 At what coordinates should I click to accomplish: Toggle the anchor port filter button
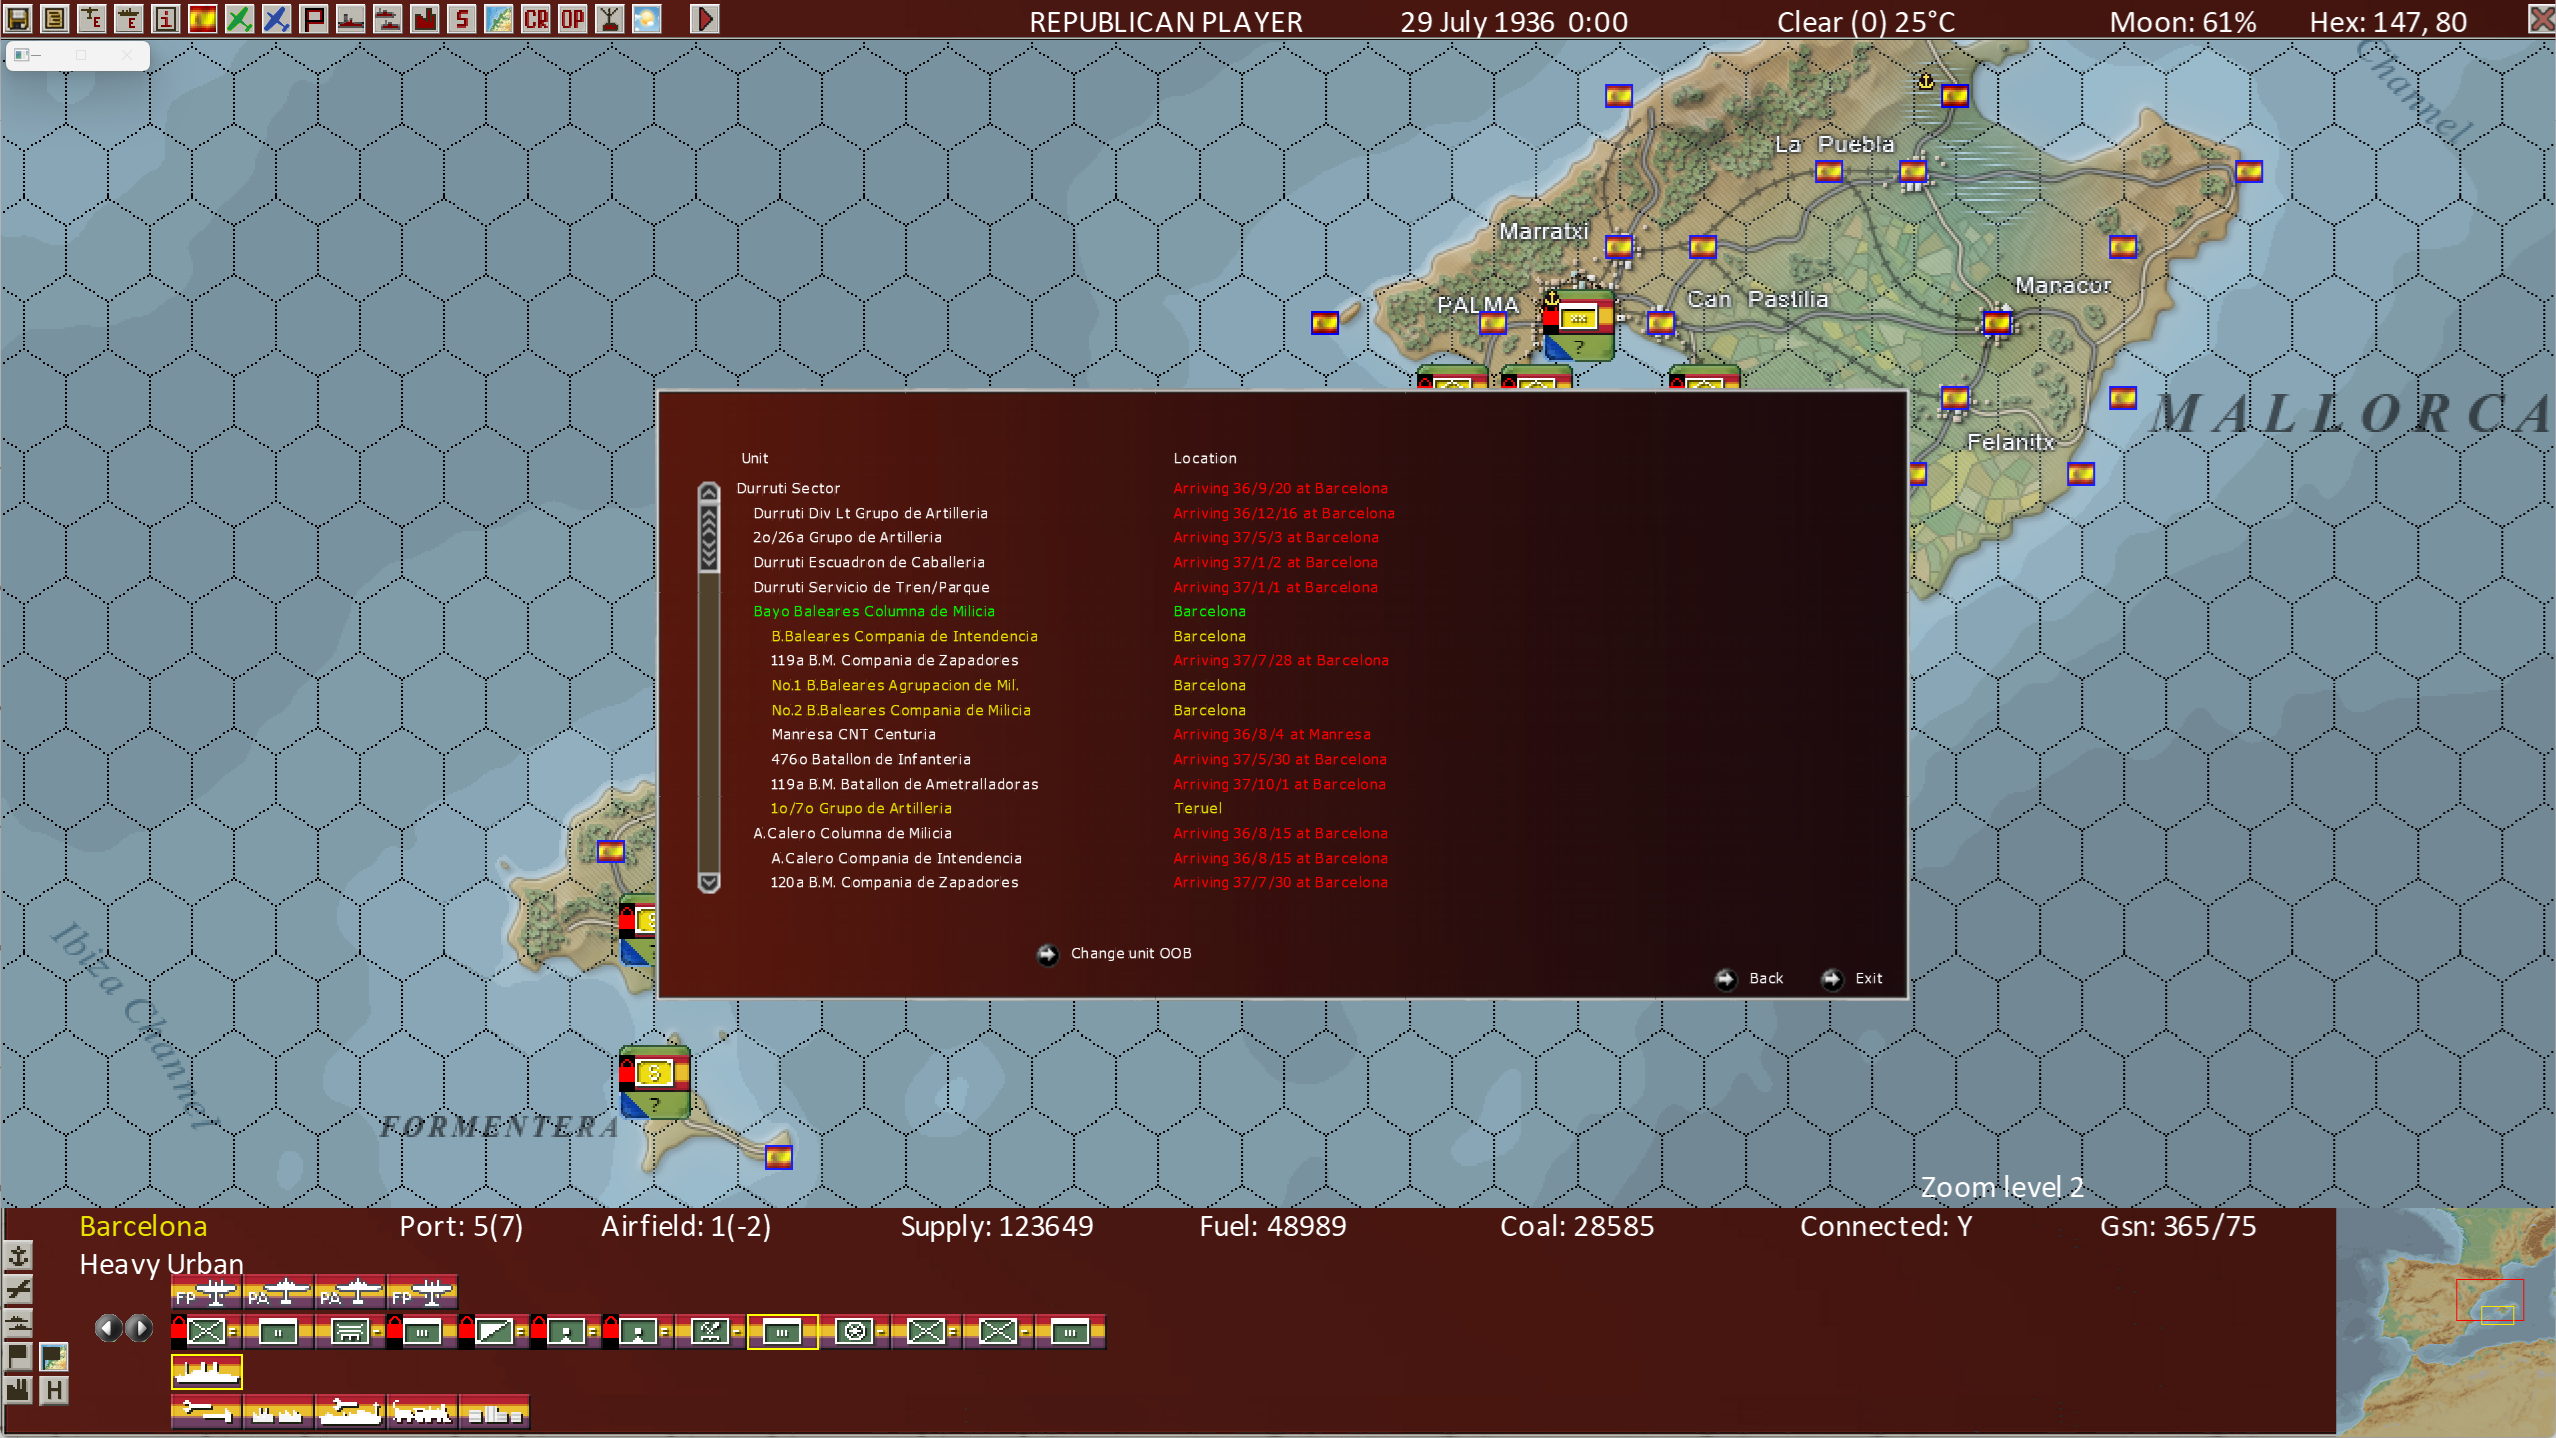point(18,1256)
